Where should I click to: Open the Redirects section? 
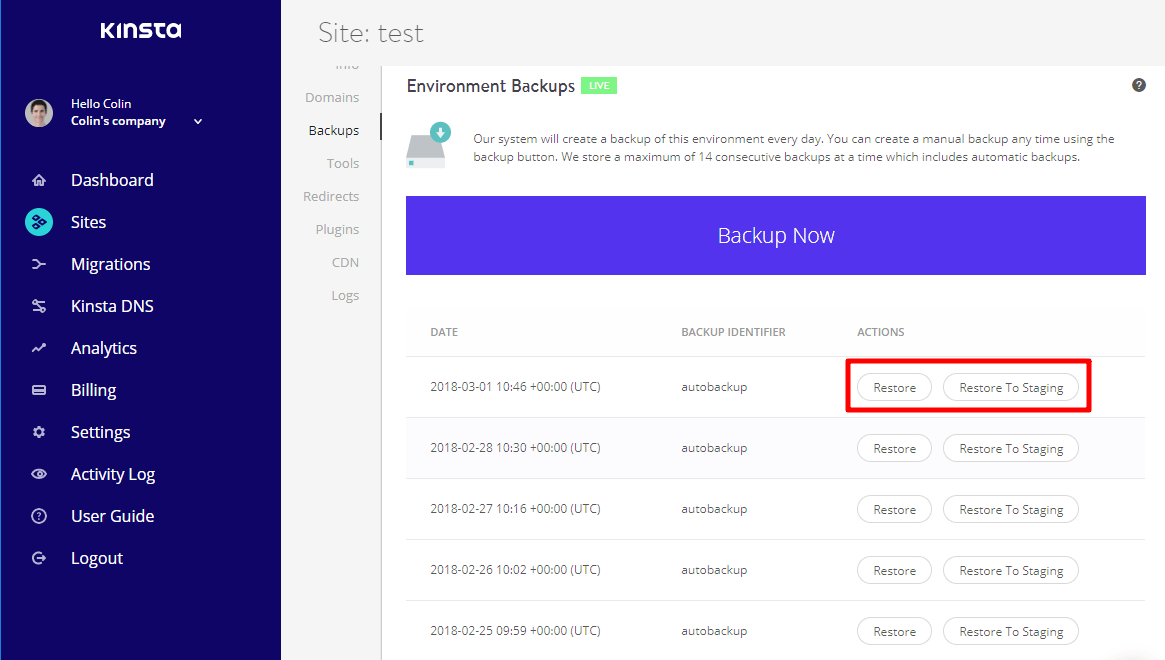tap(331, 197)
